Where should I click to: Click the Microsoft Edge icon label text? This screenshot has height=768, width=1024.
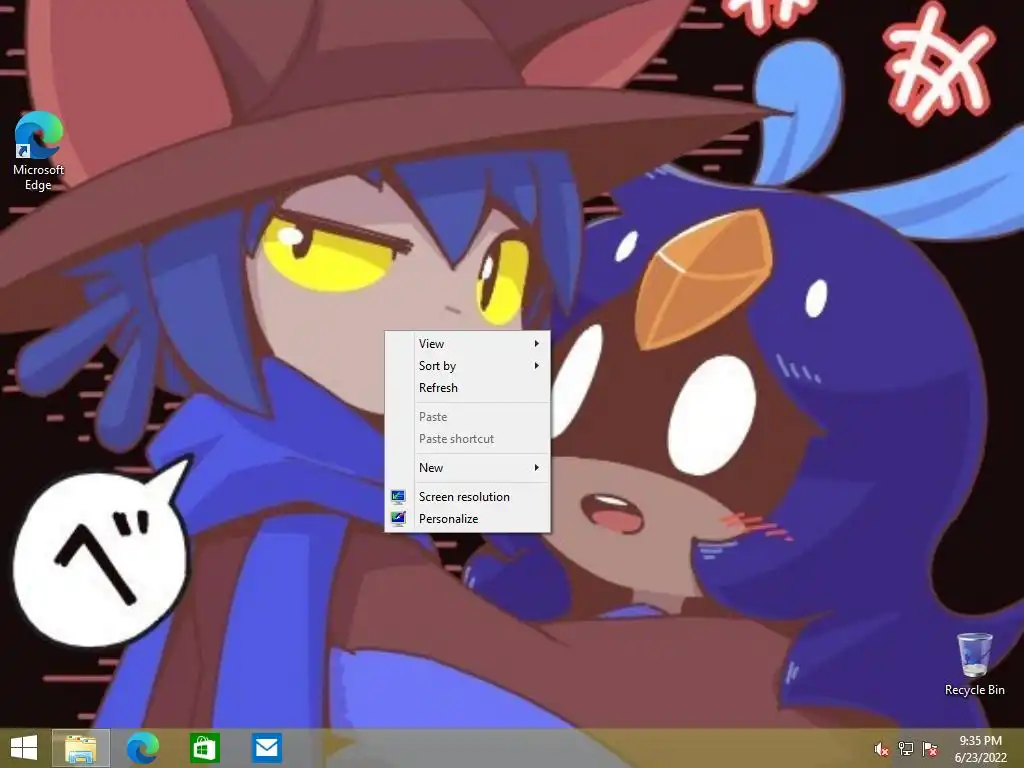coord(39,177)
